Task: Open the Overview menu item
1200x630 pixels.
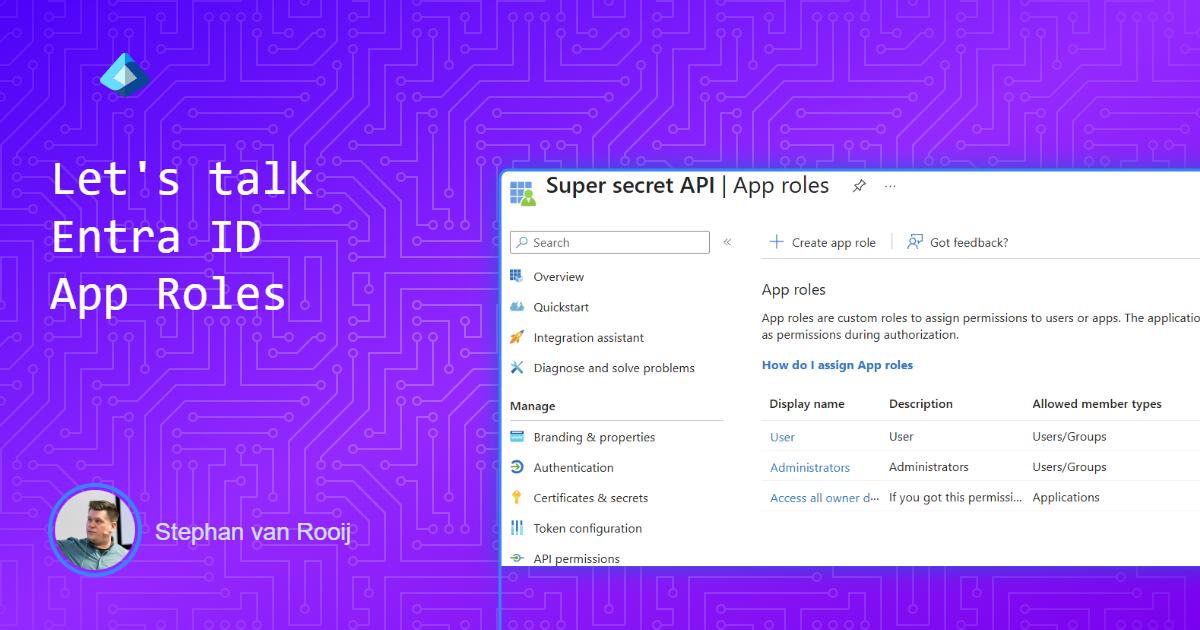Action: (x=559, y=277)
